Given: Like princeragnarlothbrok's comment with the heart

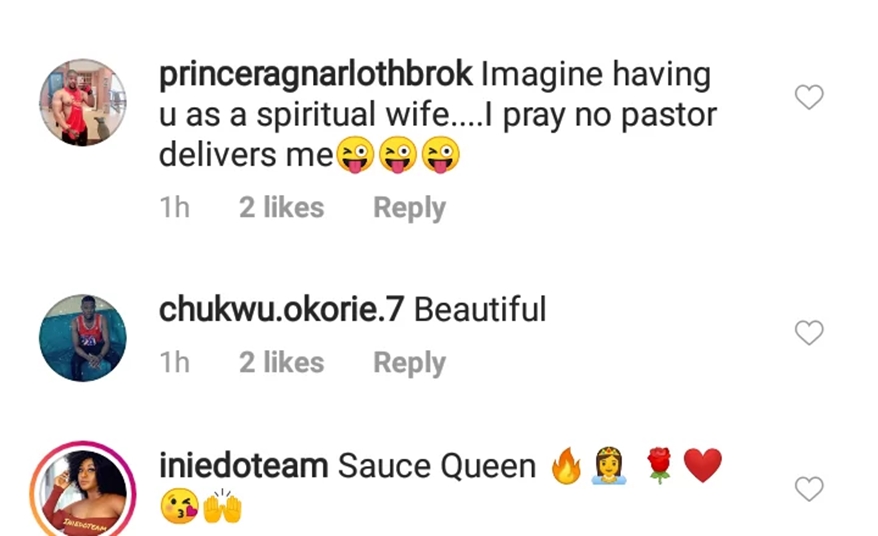Looking at the screenshot, I should pyautogui.click(x=808, y=97).
